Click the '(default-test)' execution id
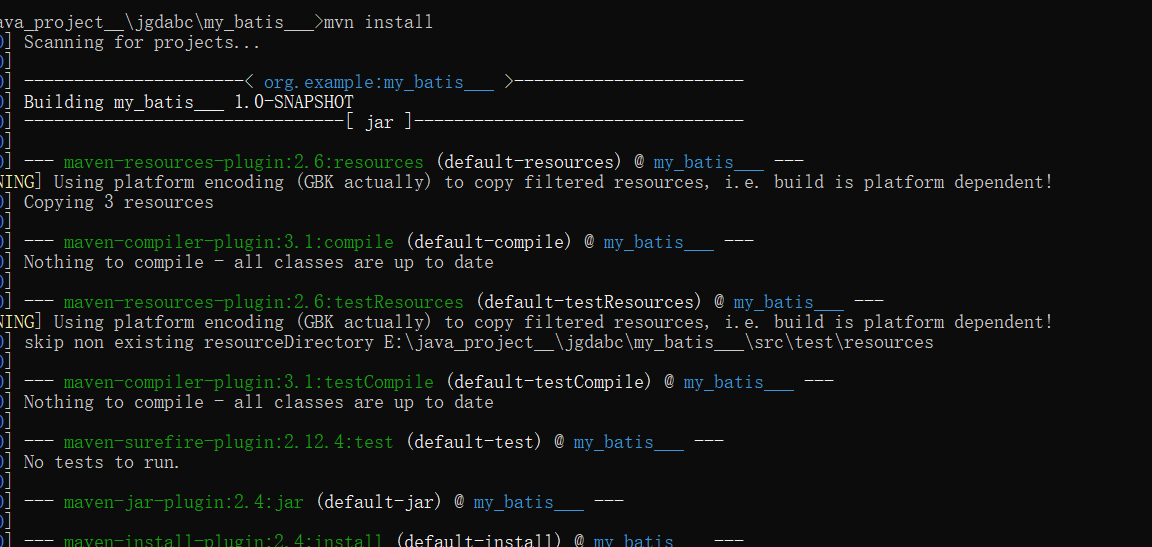This screenshot has width=1152, height=547. (x=474, y=442)
